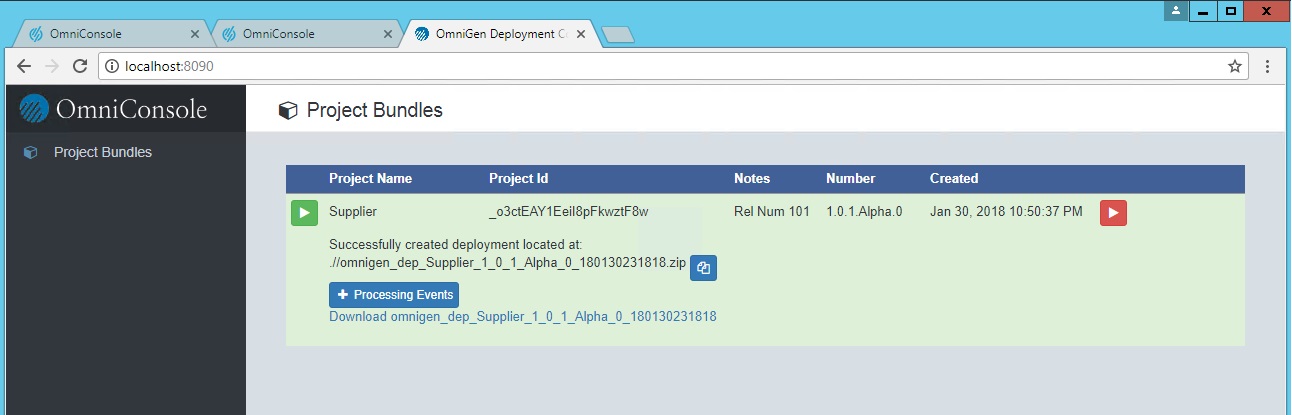
Task: Click version number 1.0.1.Alpha.0
Action: pos(864,212)
